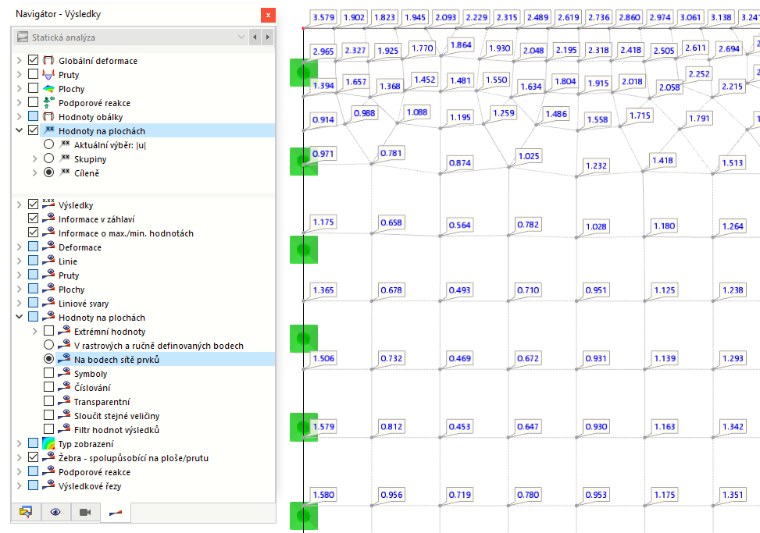Image resolution: width=760 pixels, height=533 pixels.
Task: Click the Deformace icon in lower tree
Action: pyautogui.click(x=48, y=247)
